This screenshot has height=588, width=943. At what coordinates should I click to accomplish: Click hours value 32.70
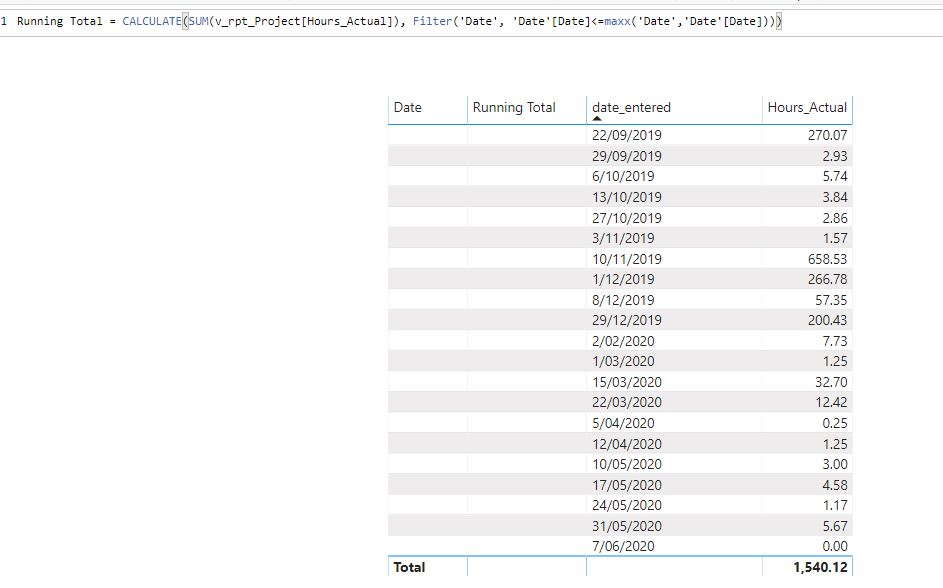[x=831, y=382]
